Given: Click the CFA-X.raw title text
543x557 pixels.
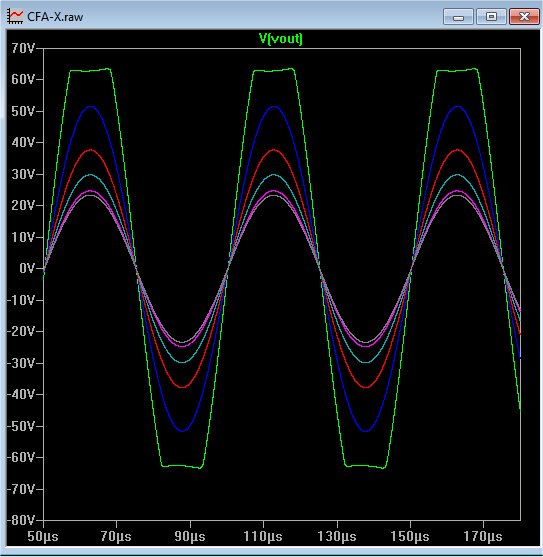Looking at the screenshot, I should pyautogui.click(x=55, y=17).
